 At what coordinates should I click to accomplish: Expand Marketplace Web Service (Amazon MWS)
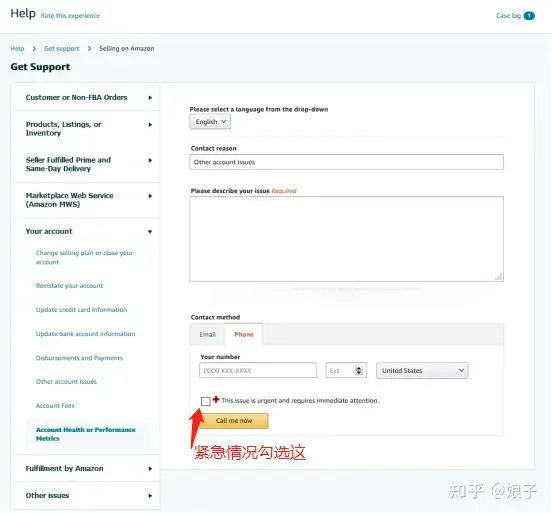pos(86,200)
